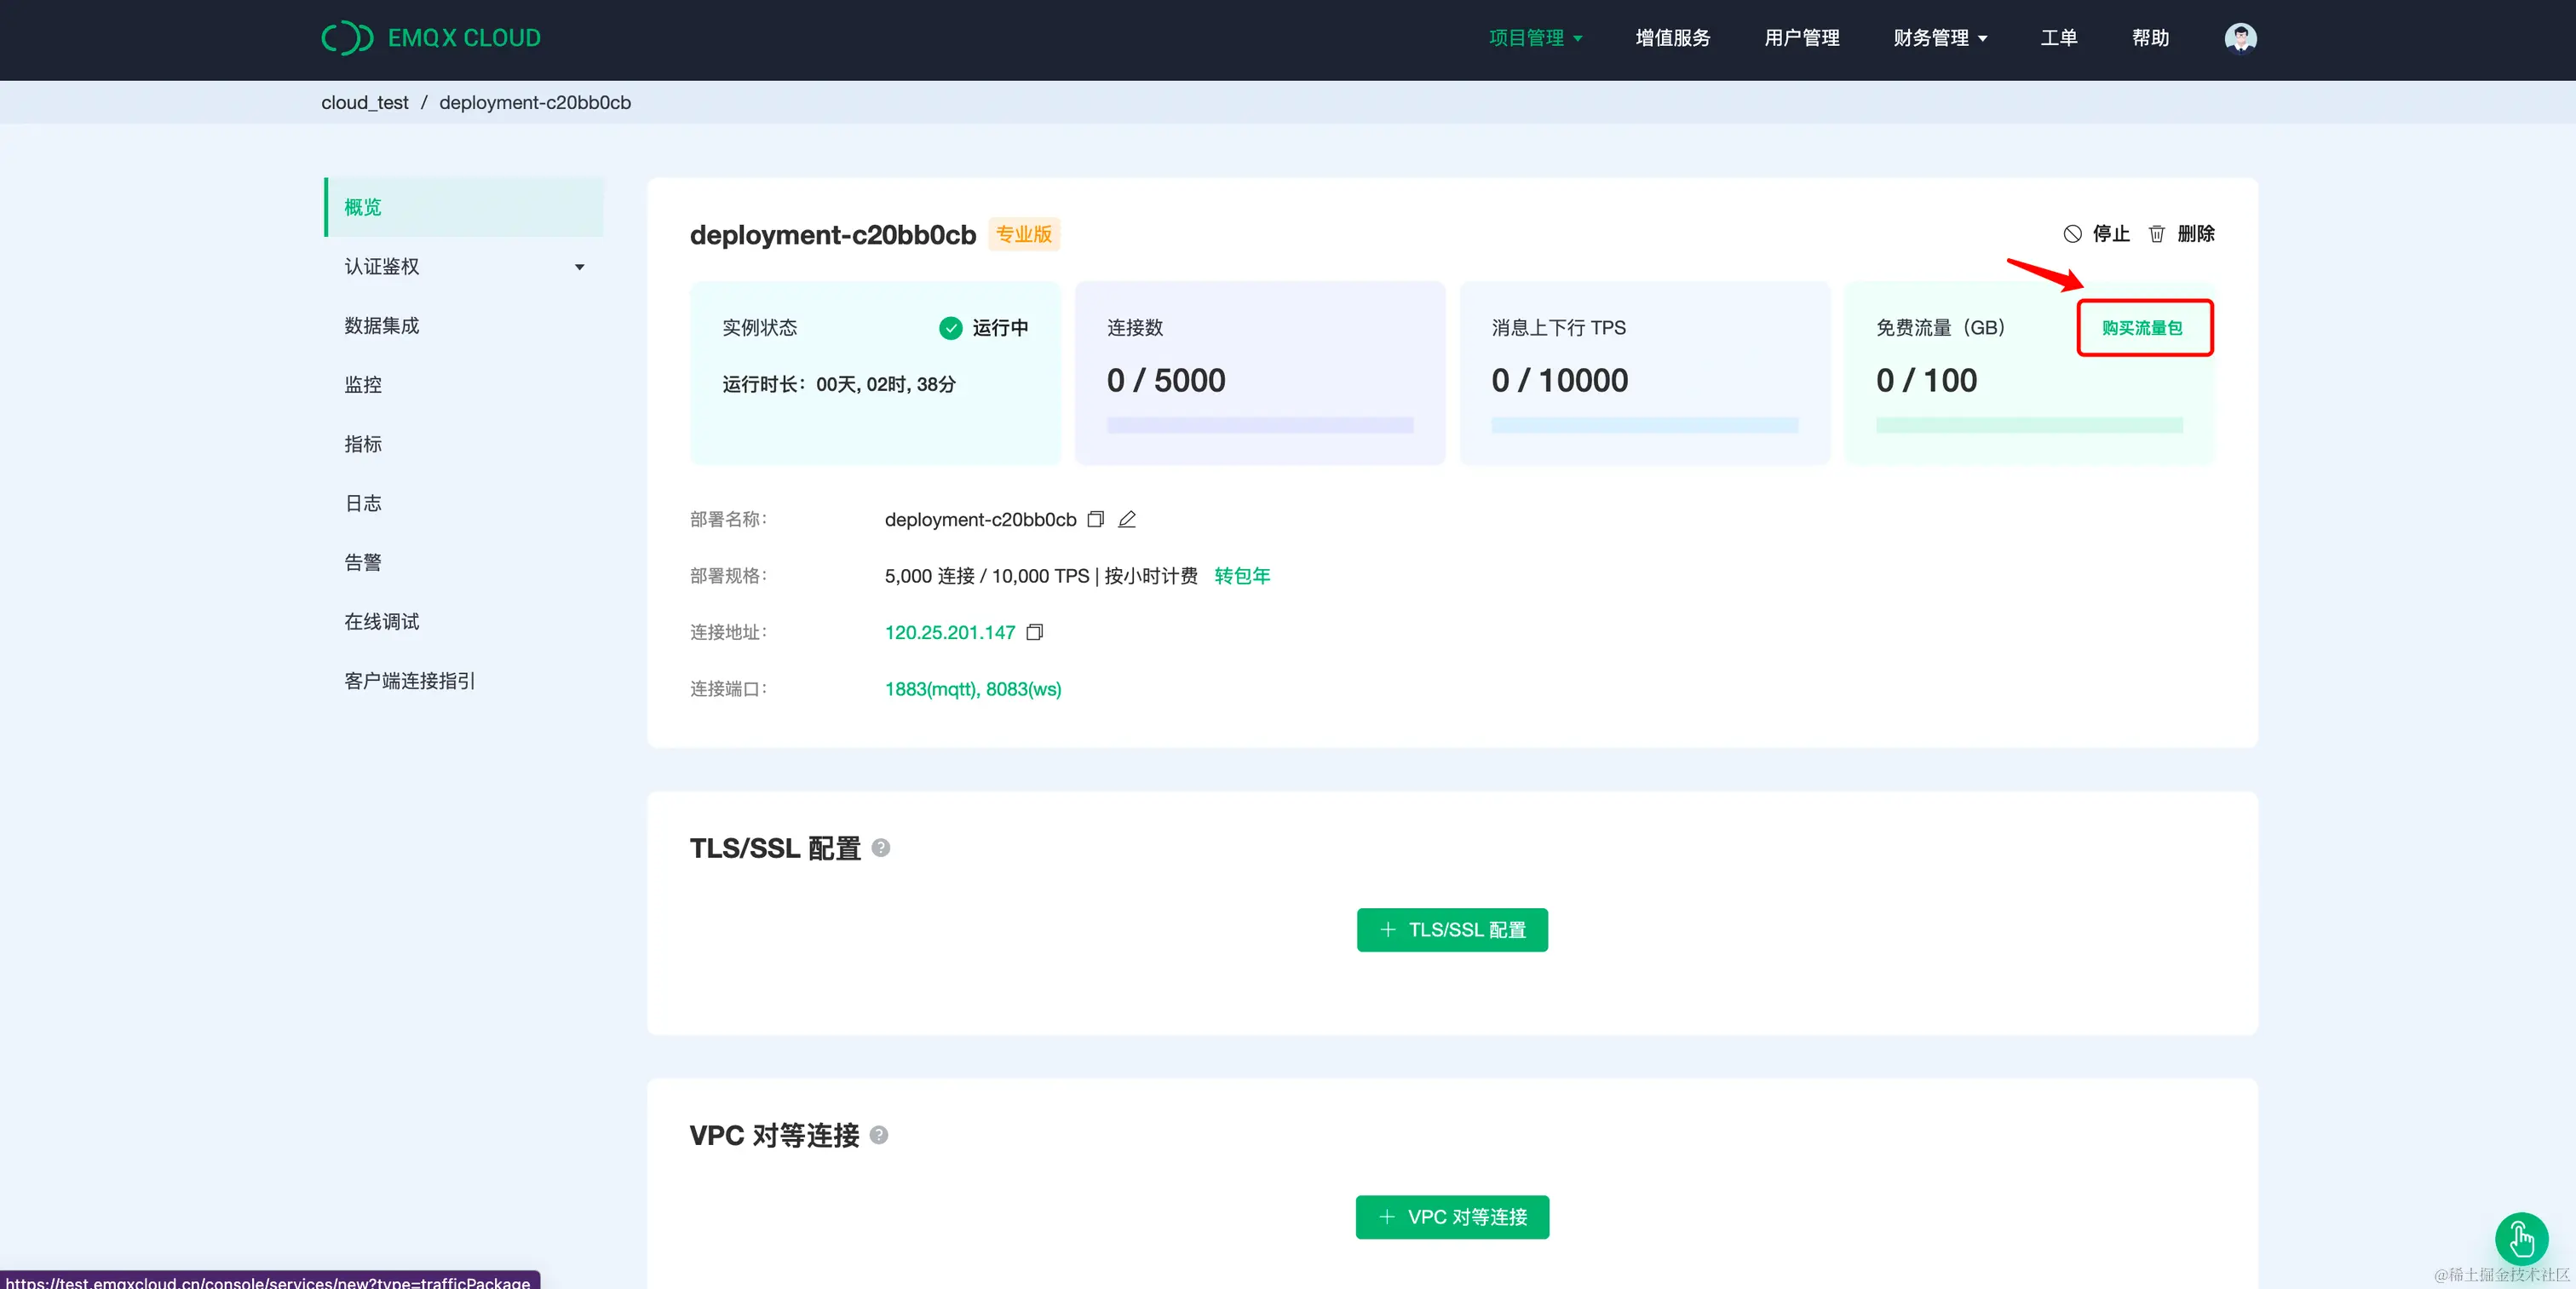Open the user avatar menu
2576x1289 pixels.
point(2241,38)
